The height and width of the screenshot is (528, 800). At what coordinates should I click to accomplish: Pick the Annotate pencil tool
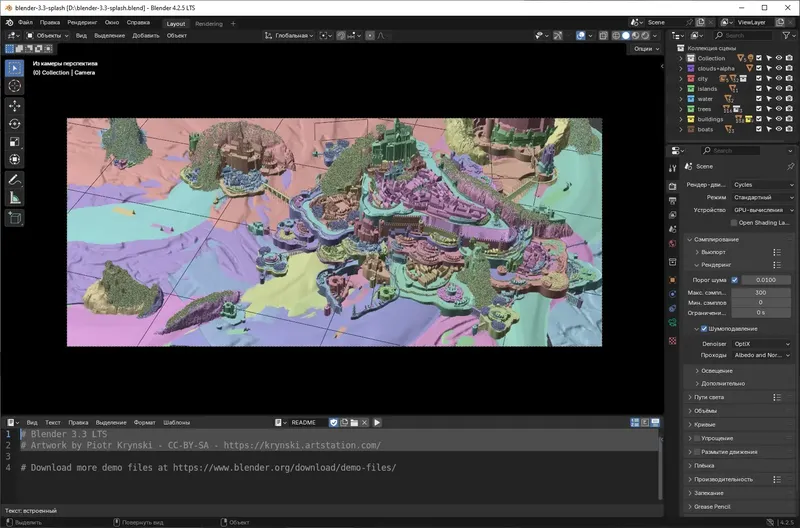14,180
